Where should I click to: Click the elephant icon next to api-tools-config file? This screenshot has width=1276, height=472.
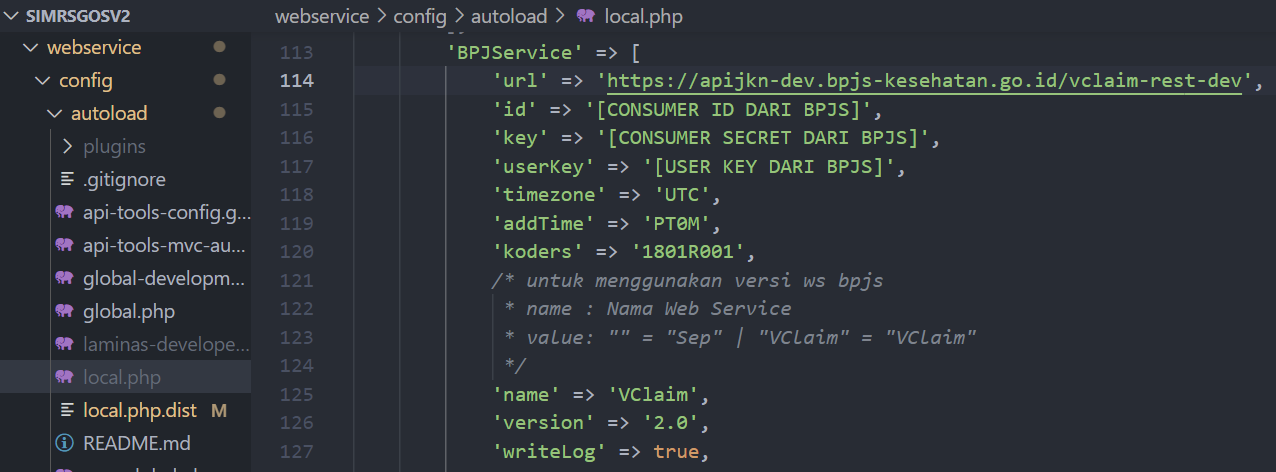click(65, 213)
